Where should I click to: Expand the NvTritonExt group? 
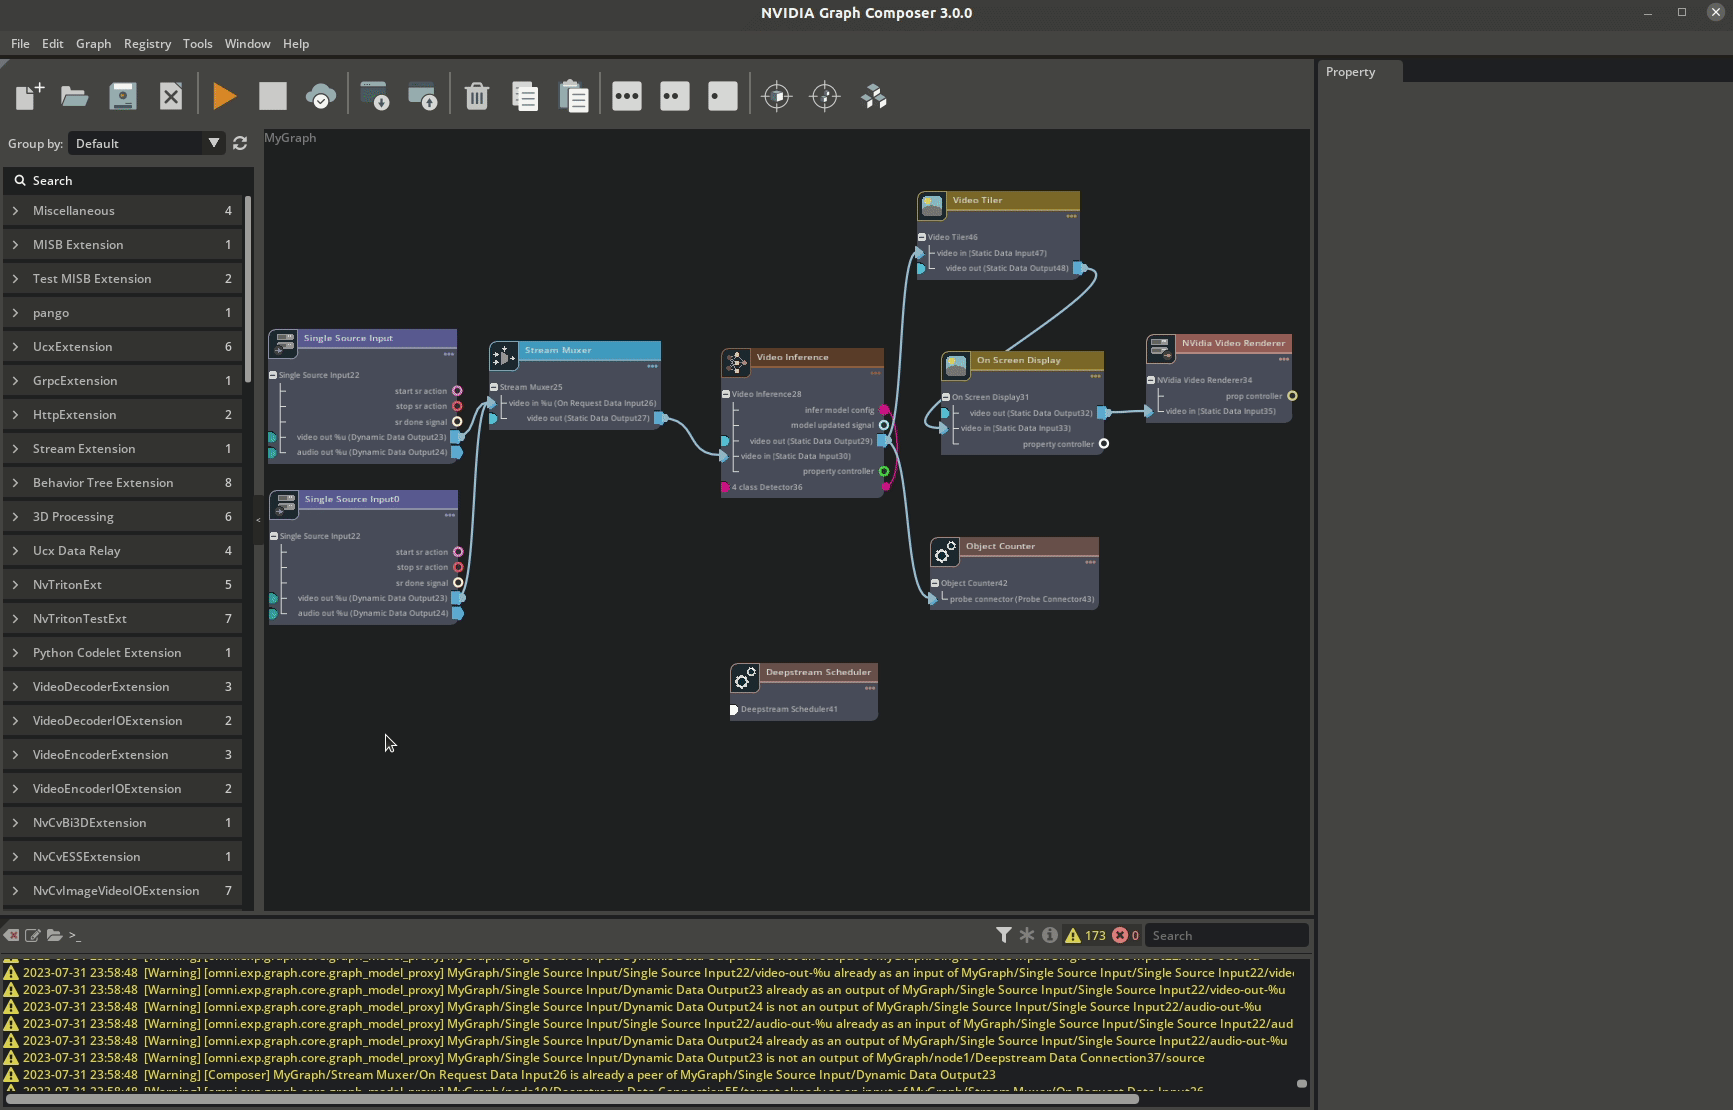tap(15, 585)
